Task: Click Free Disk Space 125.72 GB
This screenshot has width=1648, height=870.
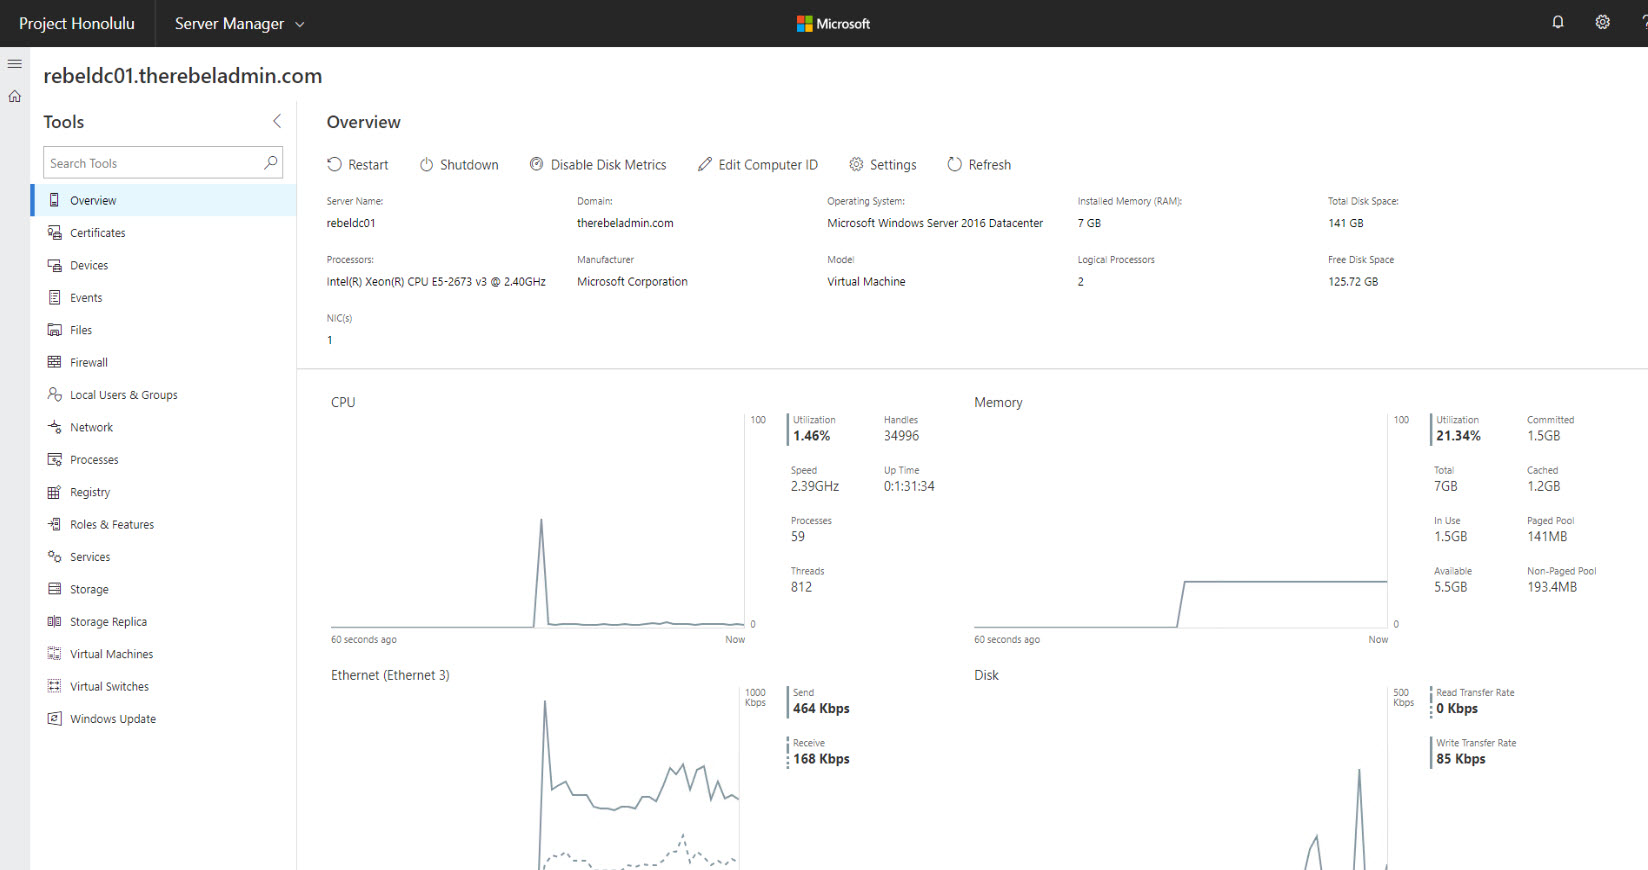Action: click(1353, 282)
